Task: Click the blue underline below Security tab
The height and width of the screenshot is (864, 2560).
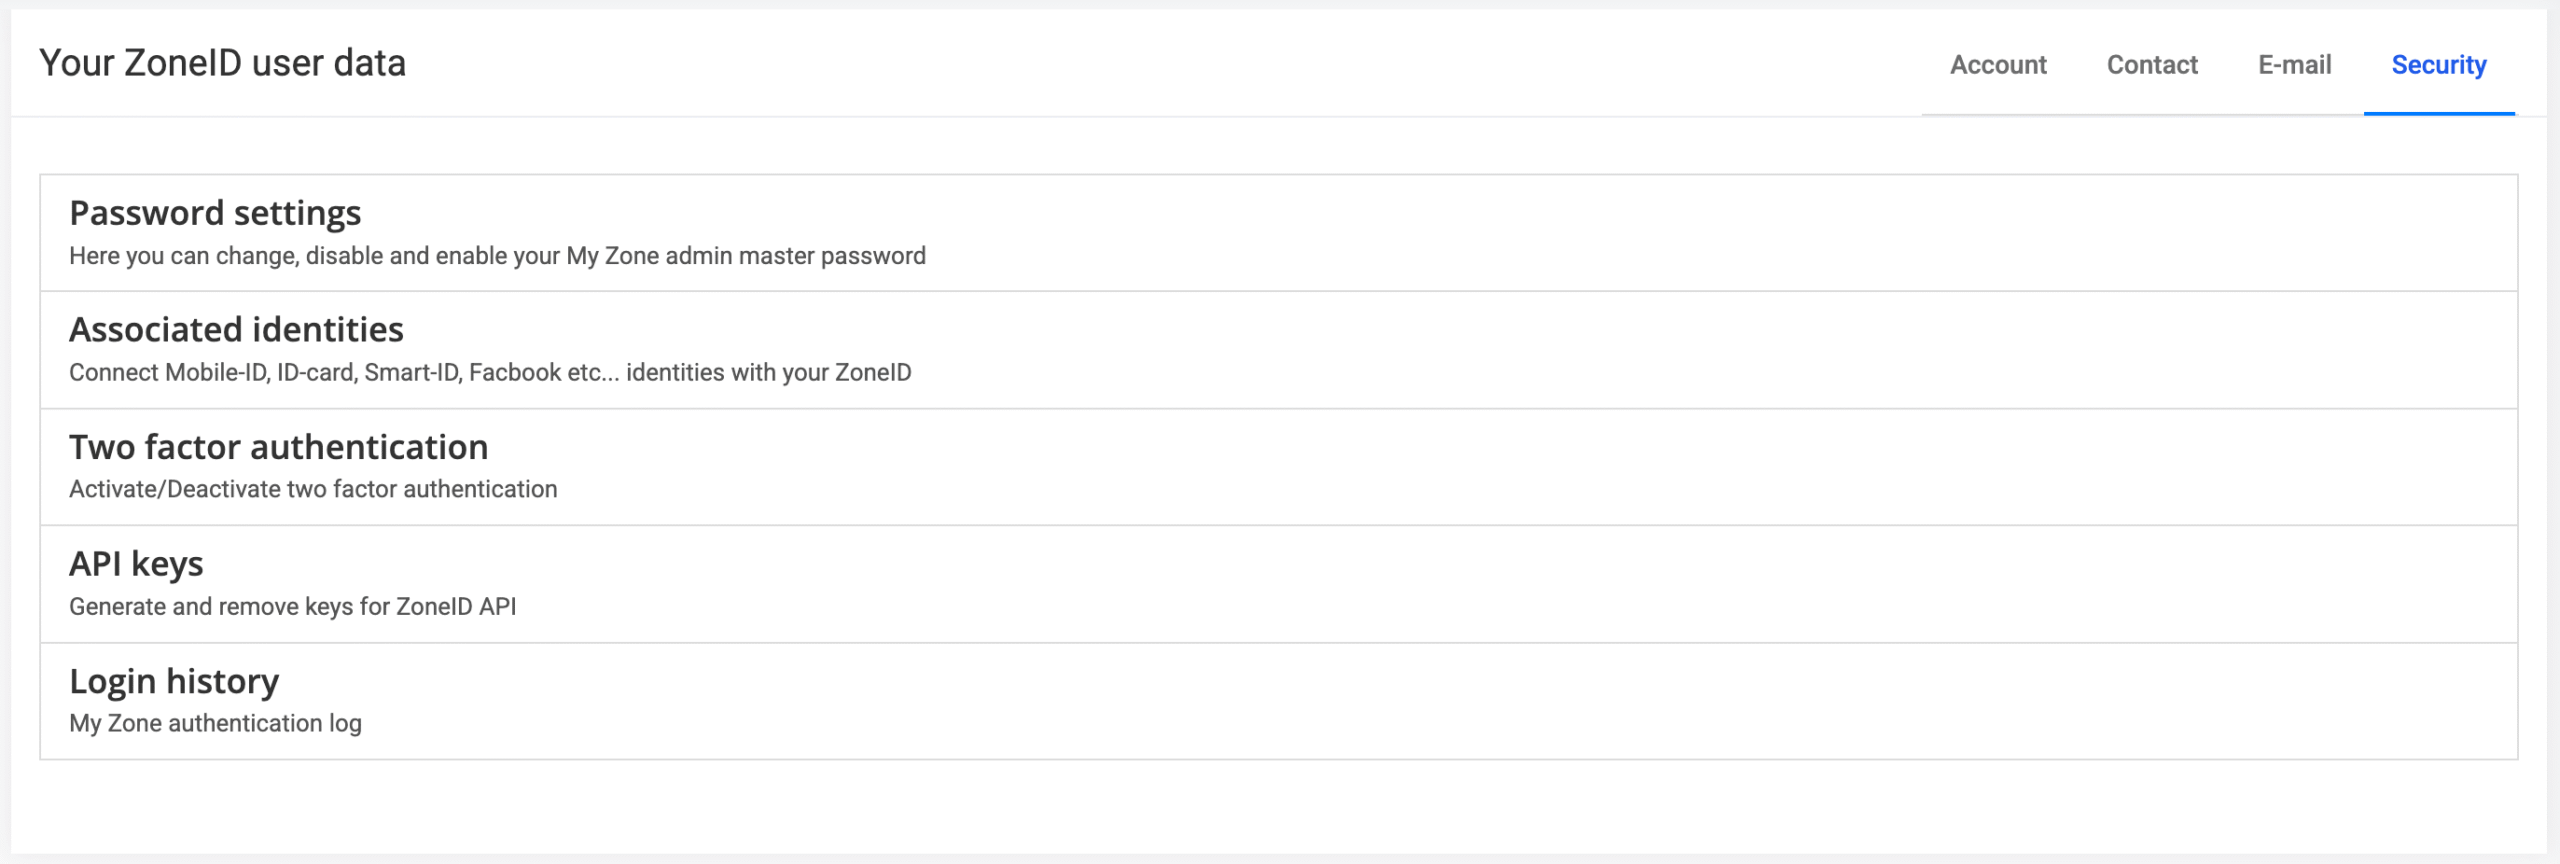Action: point(2438,113)
